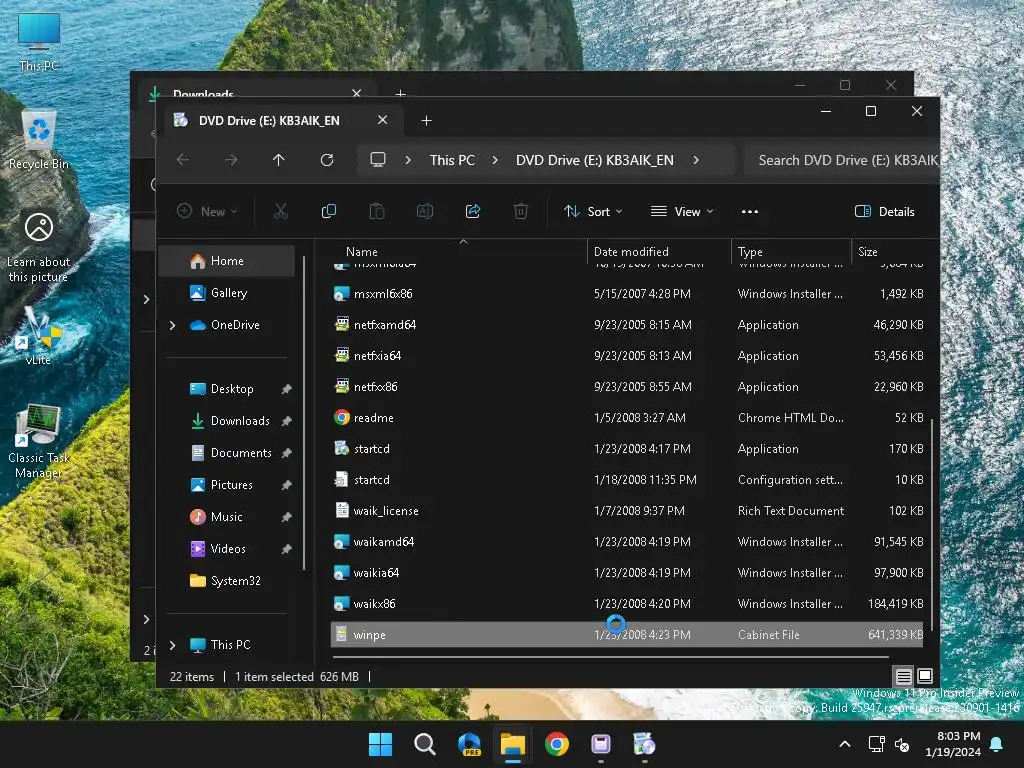1024x768 pixels.
Task: Toggle the Details pane button
Action: (884, 212)
